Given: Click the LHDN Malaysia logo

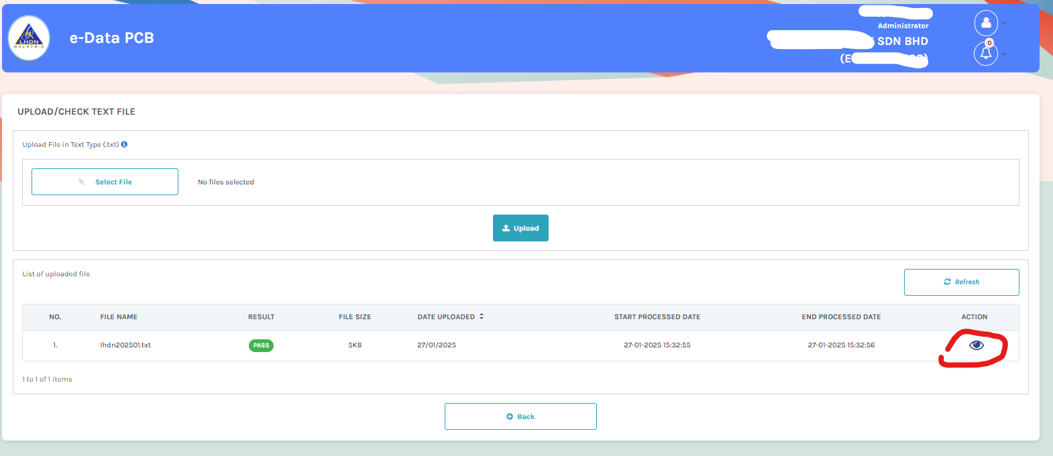Looking at the screenshot, I should coord(28,38).
